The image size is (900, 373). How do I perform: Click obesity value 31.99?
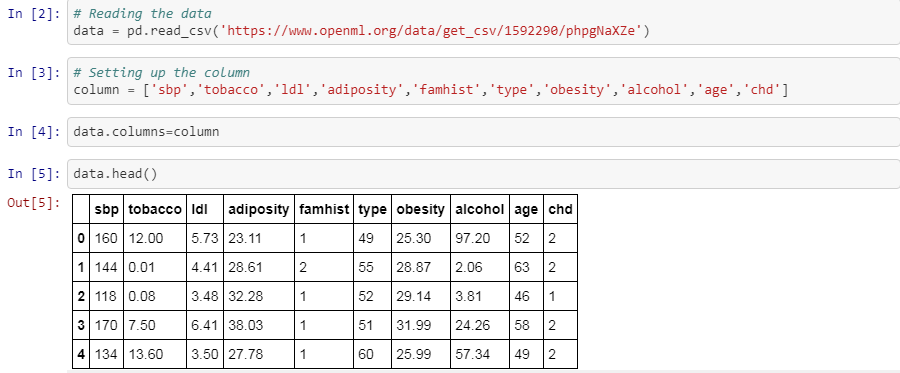pyautogui.click(x=414, y=325)
